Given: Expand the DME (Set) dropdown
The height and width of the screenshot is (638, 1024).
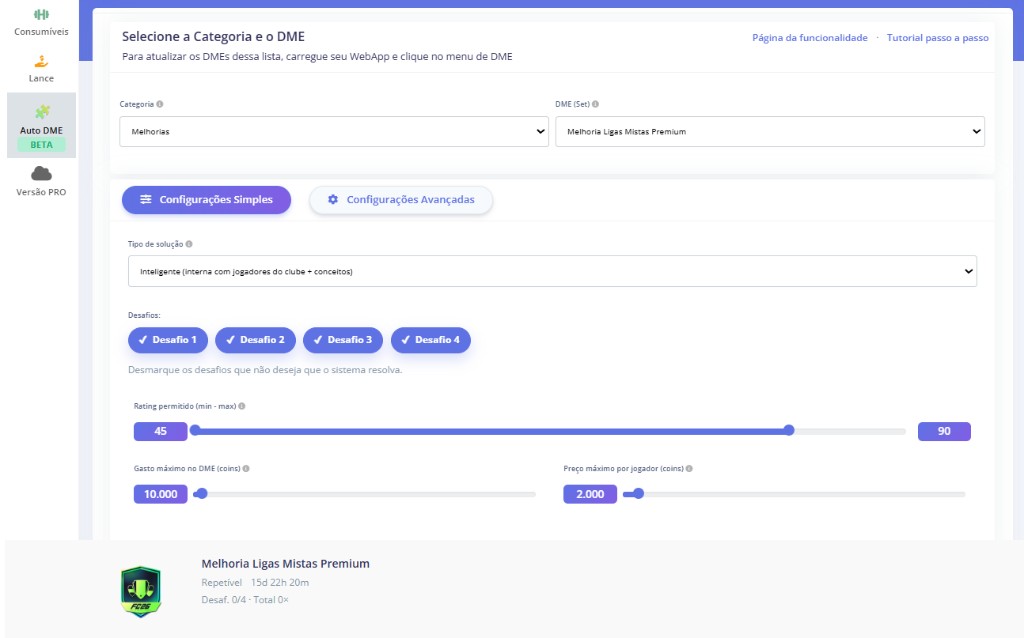Looking at the screenshot, I should coord(769,131).
